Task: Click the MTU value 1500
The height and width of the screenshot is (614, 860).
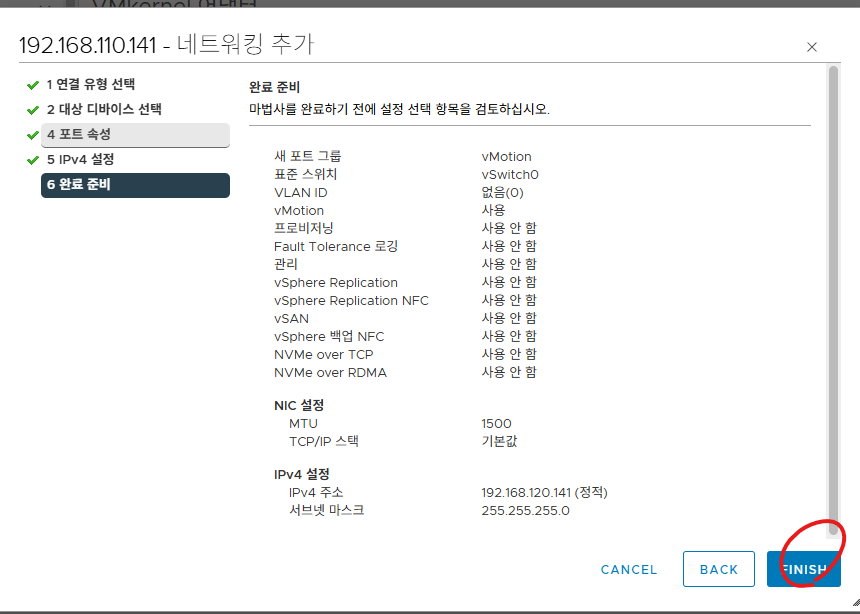Action: 496,424
